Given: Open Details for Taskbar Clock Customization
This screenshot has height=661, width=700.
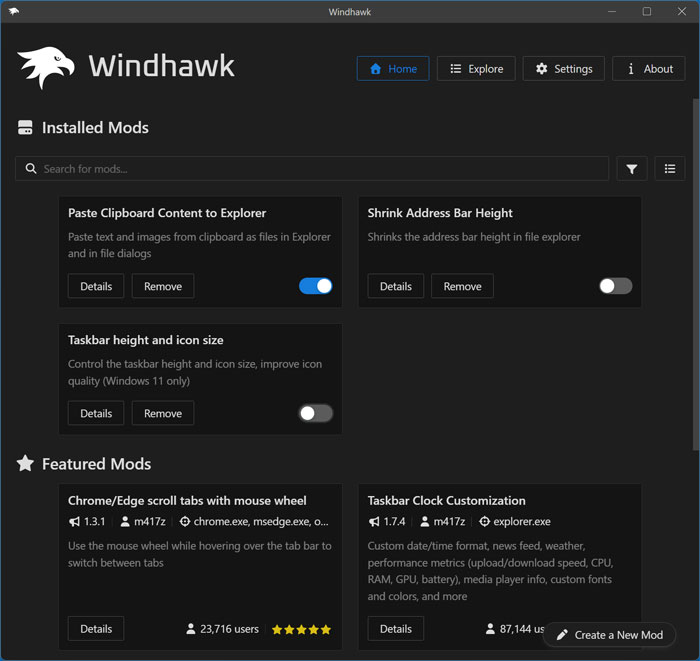Looking at the screenshot, I should tap(396, 629).
